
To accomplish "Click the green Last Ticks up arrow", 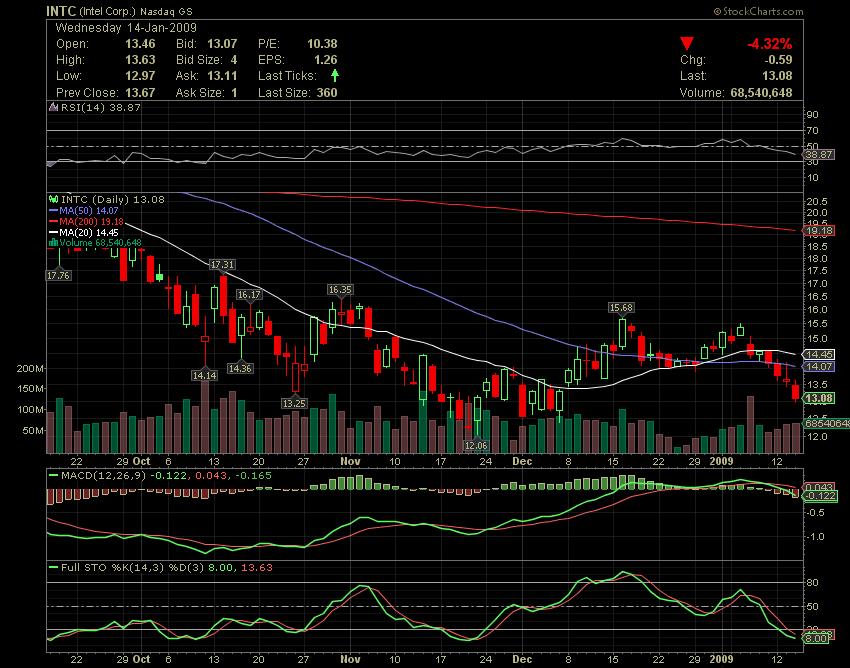I will tap(335, 75).
